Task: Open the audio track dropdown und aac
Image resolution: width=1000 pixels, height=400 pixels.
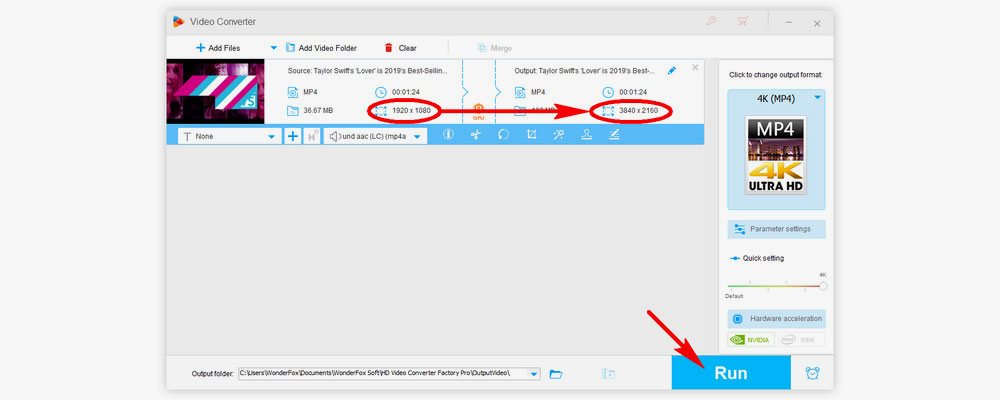Action: pos(376,136)
